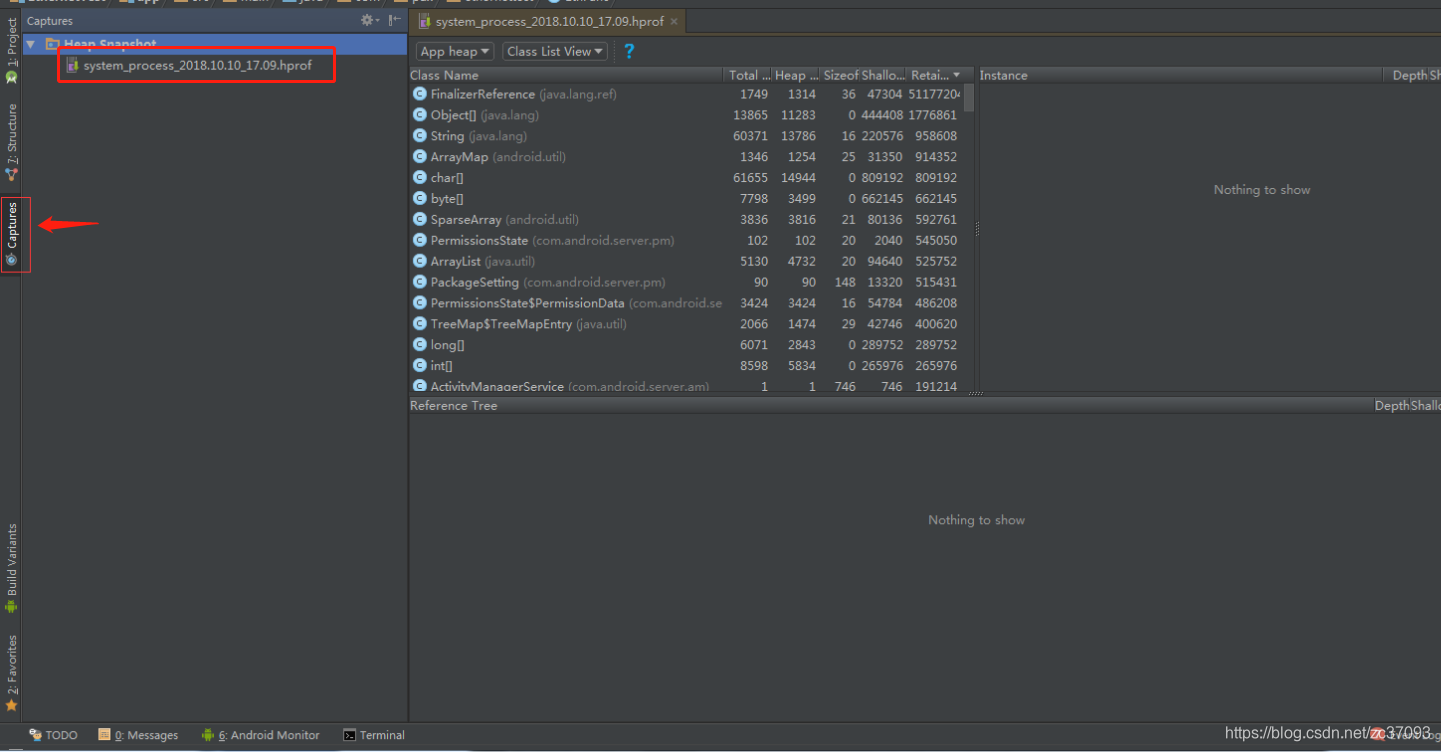This screenshot has width=1441, height=752.
Task: Click the class icon beside PackageSetting
Action: [419, 282]
